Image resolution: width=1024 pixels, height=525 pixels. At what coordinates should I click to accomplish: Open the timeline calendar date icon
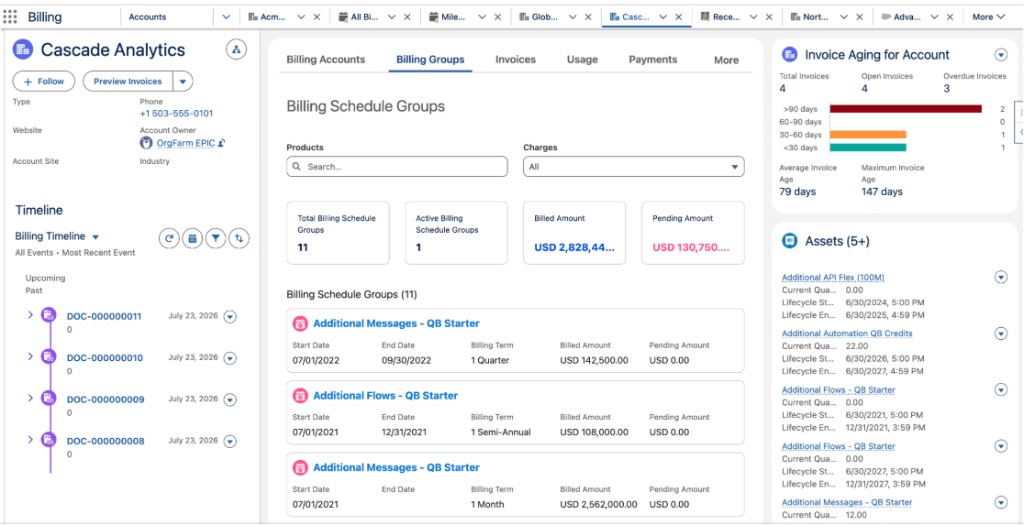(192, 238)
